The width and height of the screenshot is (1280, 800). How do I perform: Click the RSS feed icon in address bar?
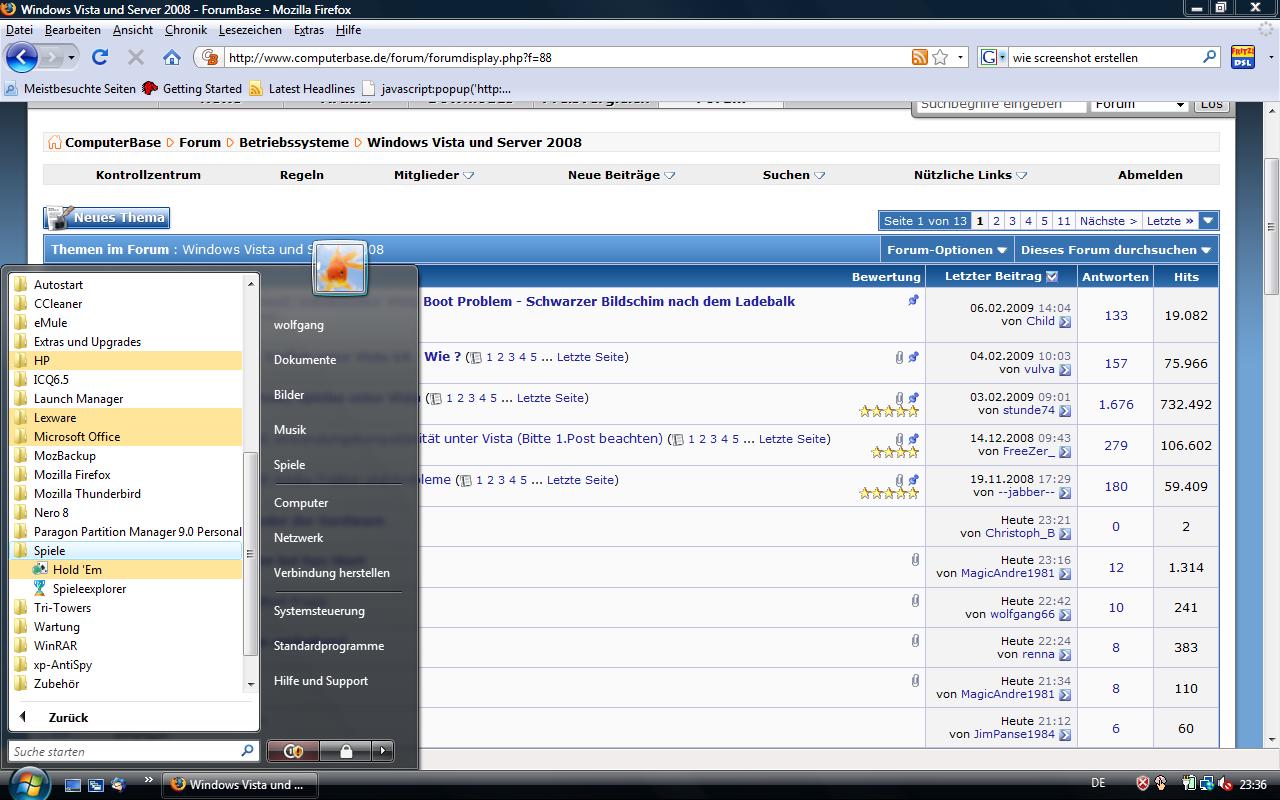tap(919, 58)
